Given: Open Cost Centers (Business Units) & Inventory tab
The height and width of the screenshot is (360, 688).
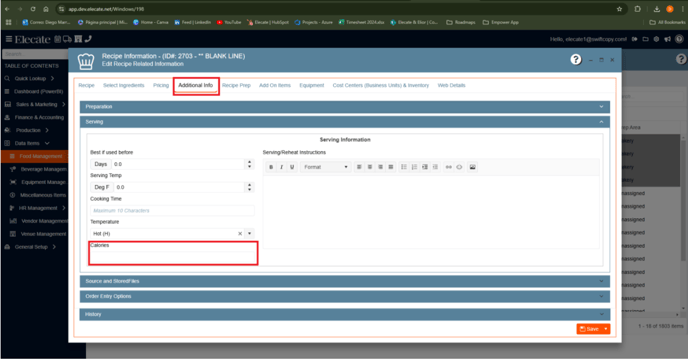Looking at the screenshot, I should pyautogui.click(x=381, y=85).
